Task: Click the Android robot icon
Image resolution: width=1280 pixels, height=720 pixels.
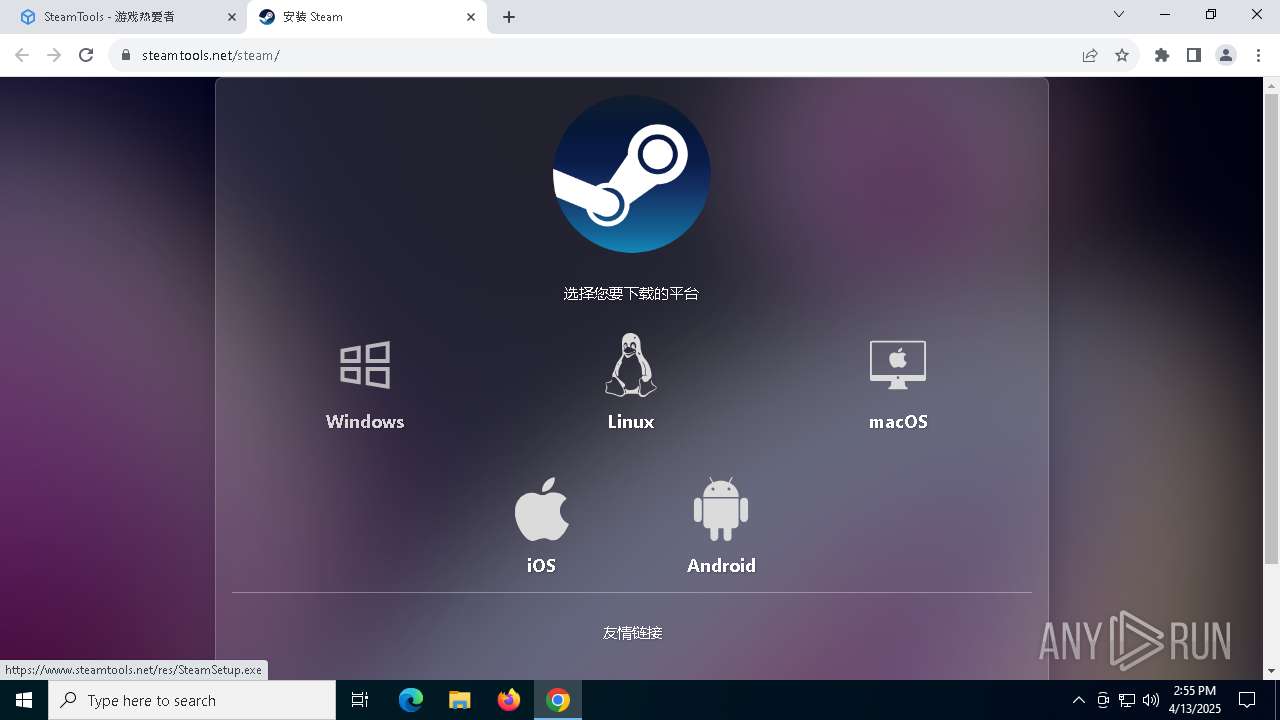Action: tap(721, 509)
